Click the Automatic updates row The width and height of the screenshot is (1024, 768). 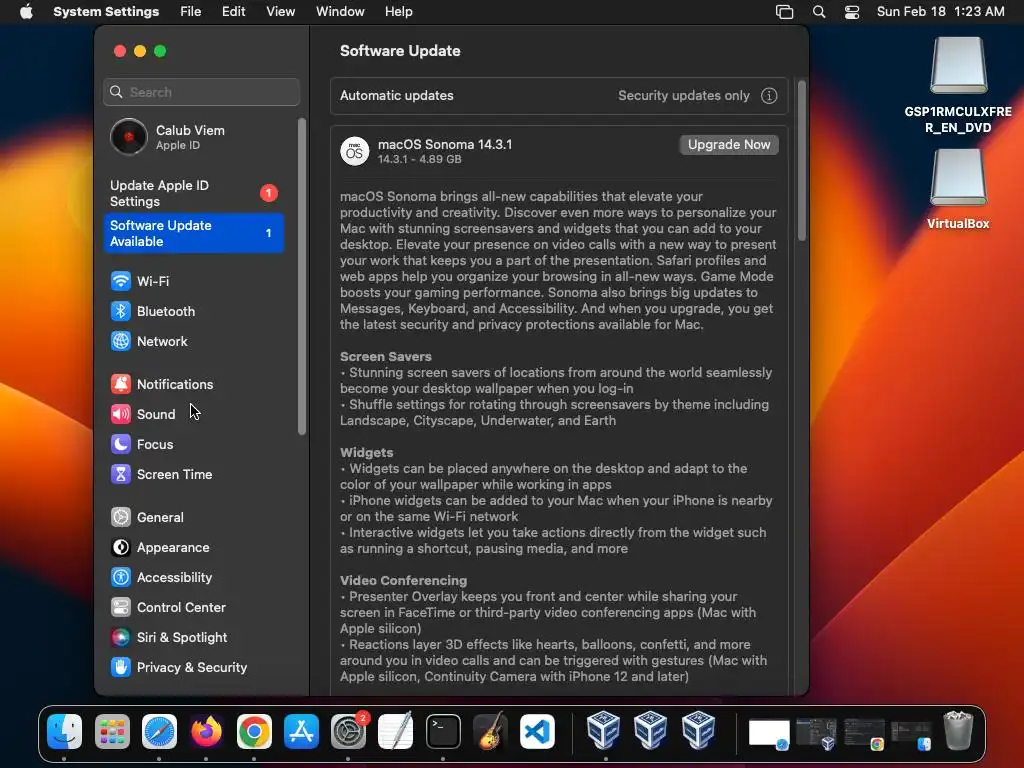[x=559, y=96]
